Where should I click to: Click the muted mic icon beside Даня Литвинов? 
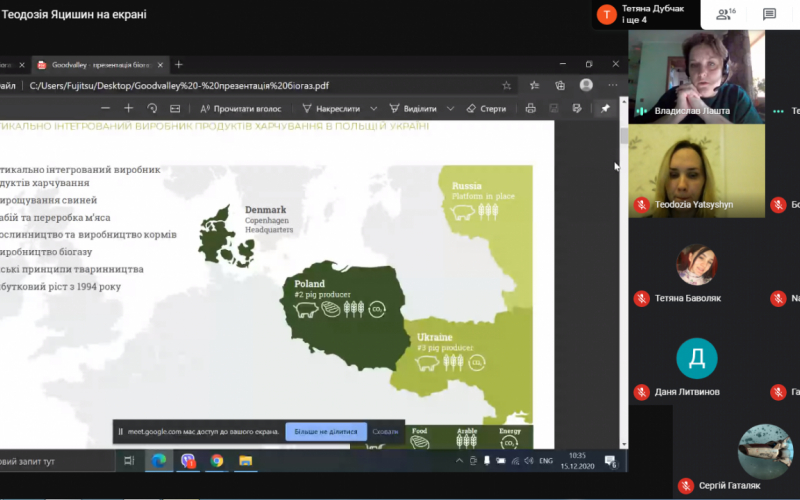pyautogui.click(x=642, y=392)
